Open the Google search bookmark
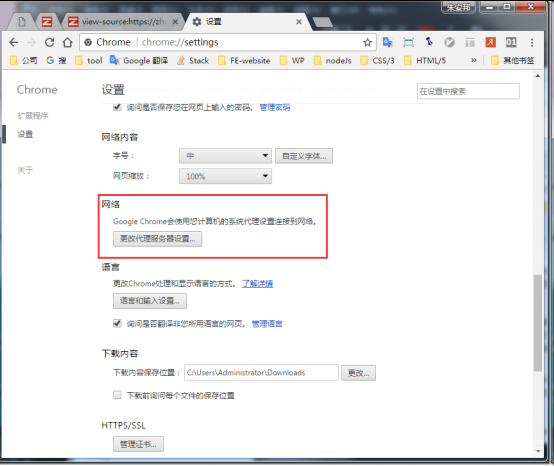This screenshot has height=466, width=554. pyautogui.click(x=56, y=61)
